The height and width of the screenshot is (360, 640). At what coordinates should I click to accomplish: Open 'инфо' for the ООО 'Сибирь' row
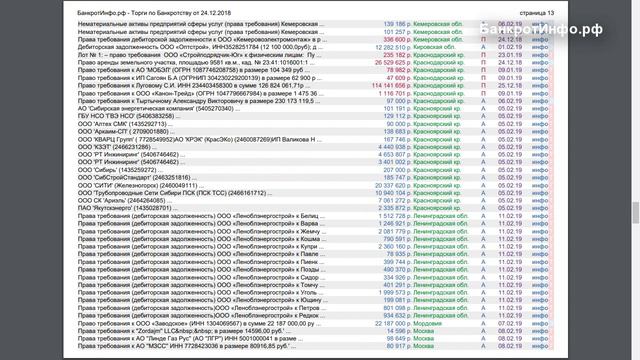[x=540, y=170]
